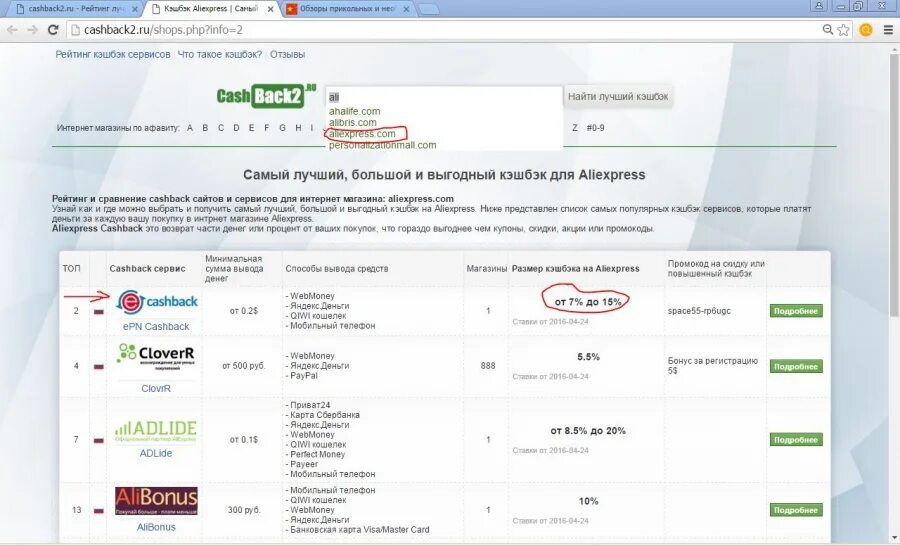
Task: Click the user profile icon in title bar
Action: point(819,6)
